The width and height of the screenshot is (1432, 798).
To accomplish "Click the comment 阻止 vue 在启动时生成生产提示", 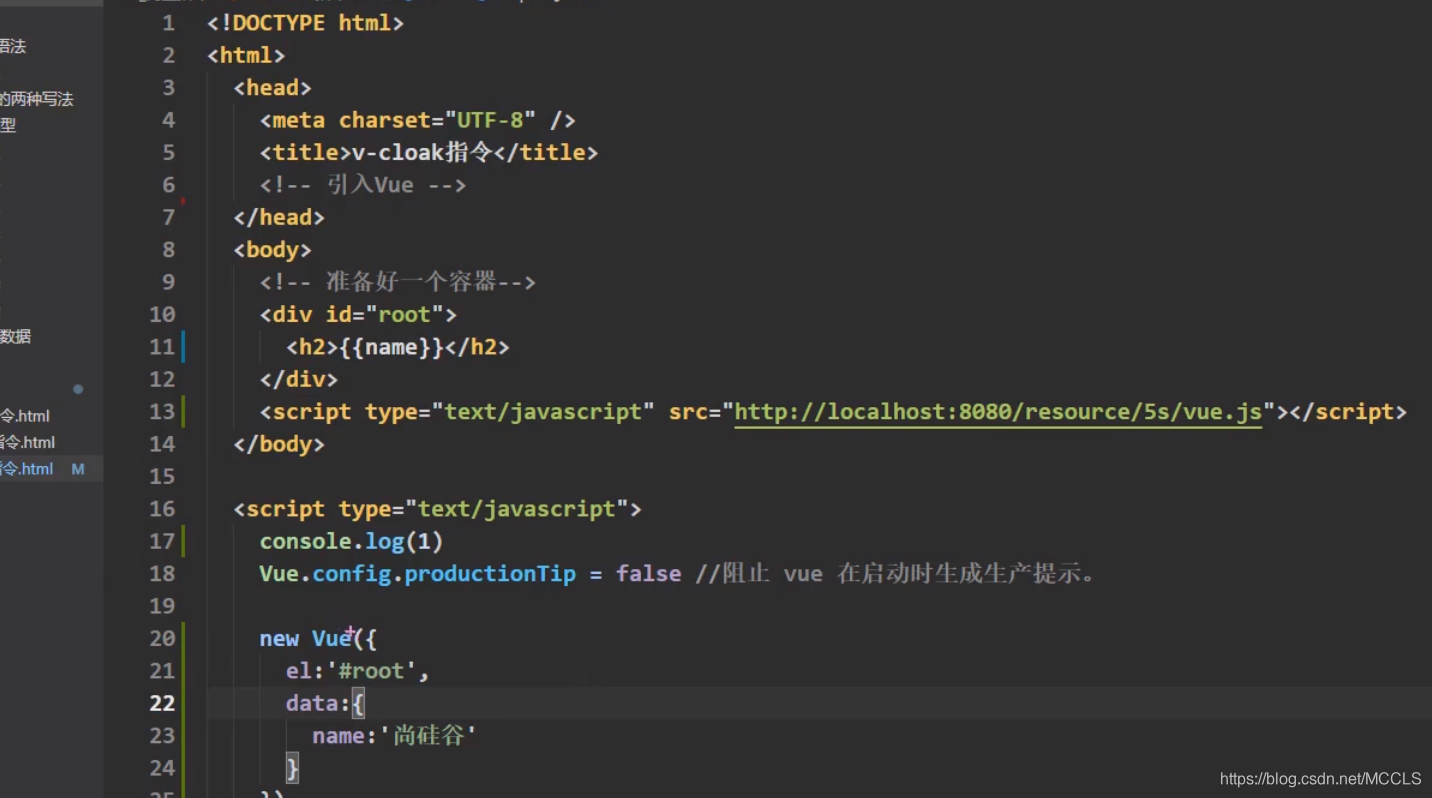I will click(x=895, y=574).
